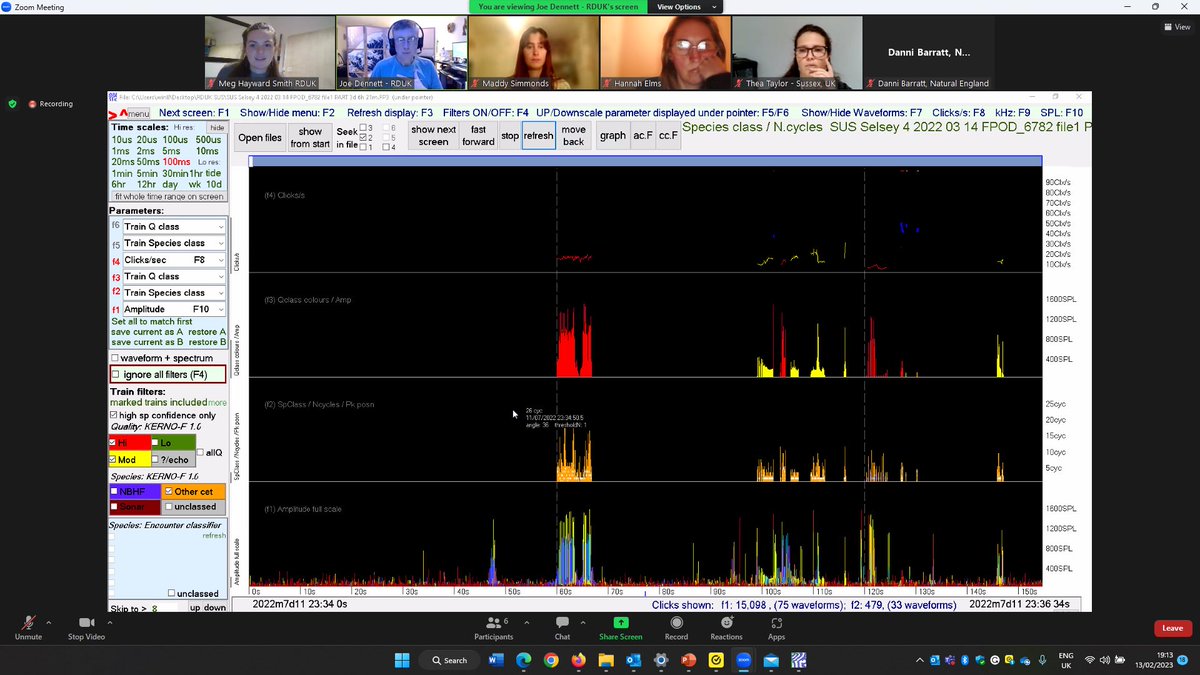Click the graph button
Image resolution: width=1200 pixels, height=675 pixels.
[613, 136]
